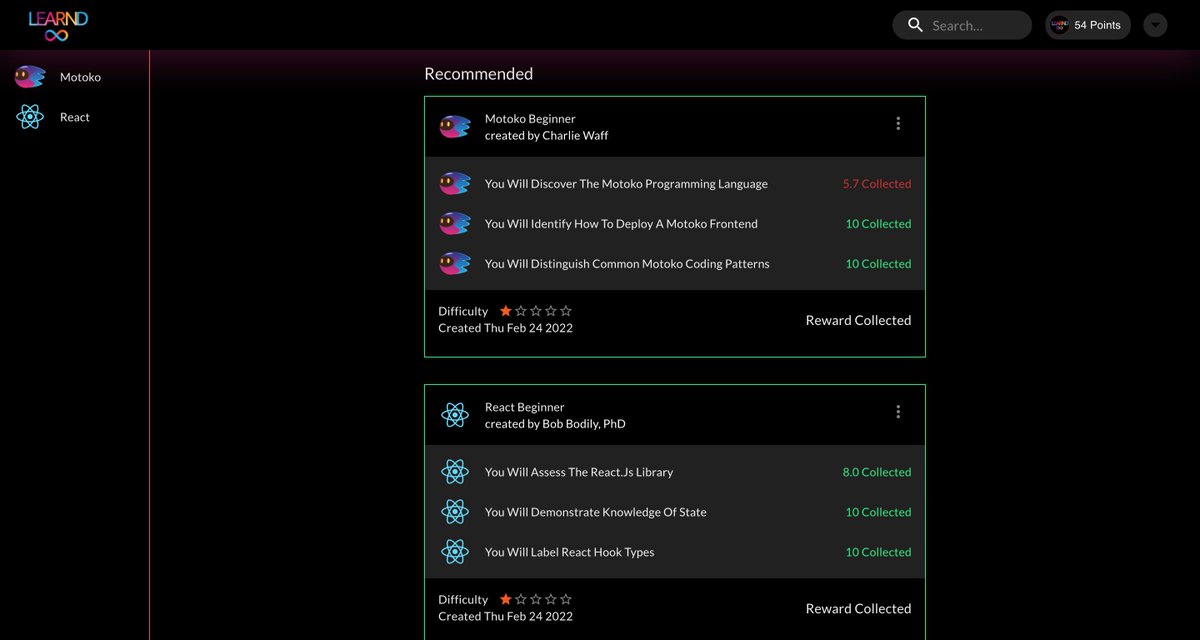
Task: Click the '8.0 Collected' score
Action: (x=877, y=472)
